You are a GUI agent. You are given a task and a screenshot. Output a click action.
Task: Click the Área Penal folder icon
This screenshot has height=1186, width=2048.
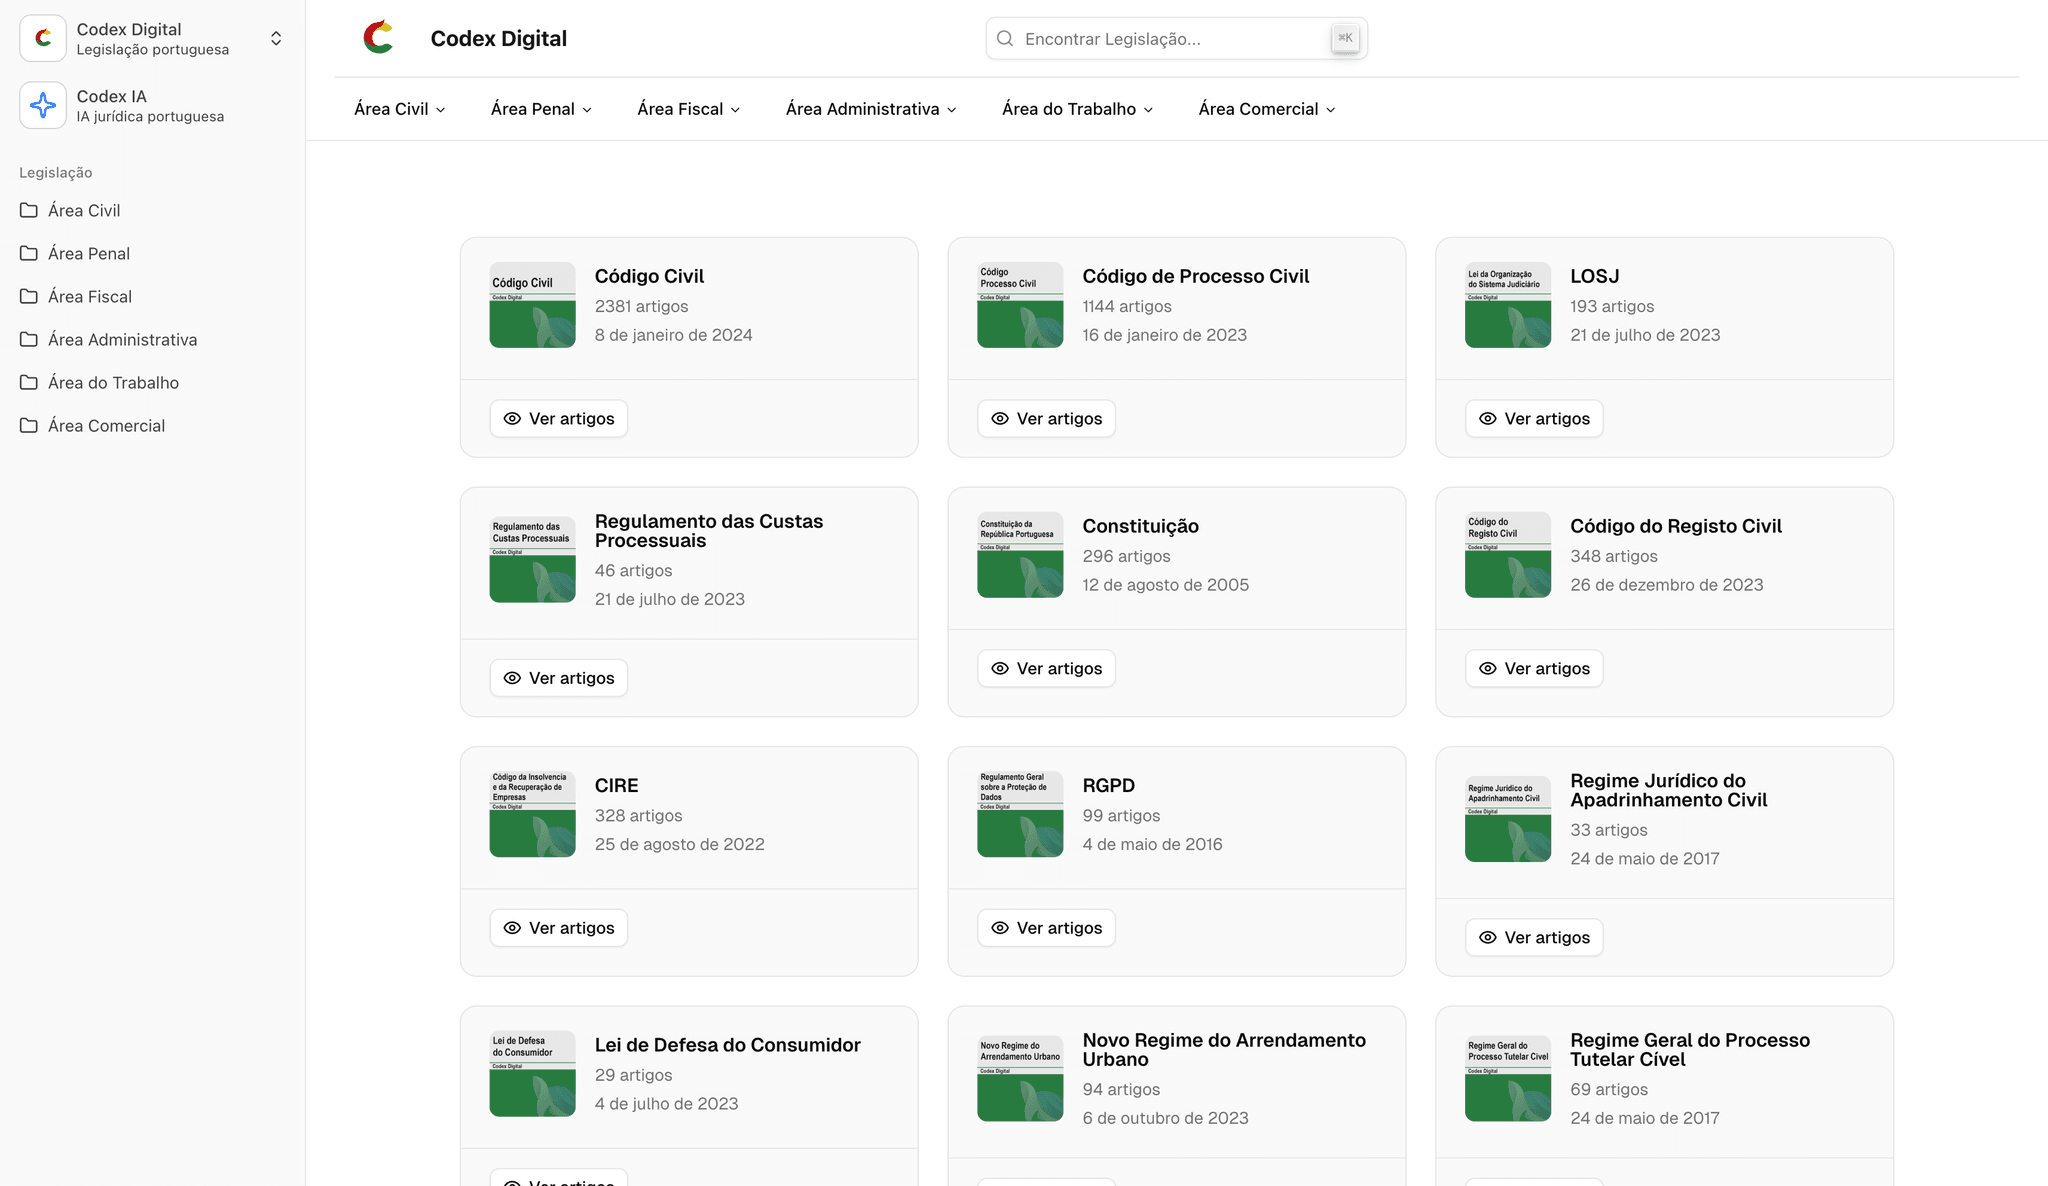(29, 253)
